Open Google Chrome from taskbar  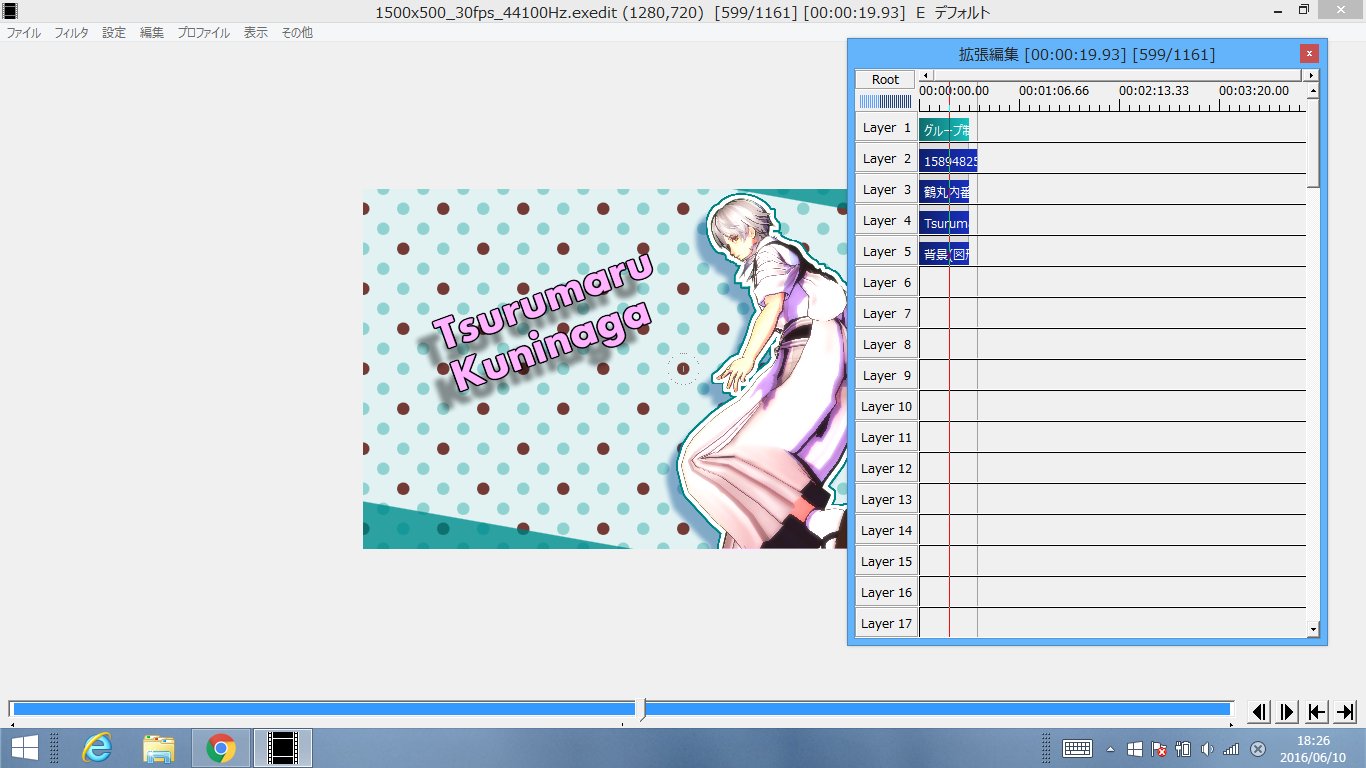click(x=221, y=747)
